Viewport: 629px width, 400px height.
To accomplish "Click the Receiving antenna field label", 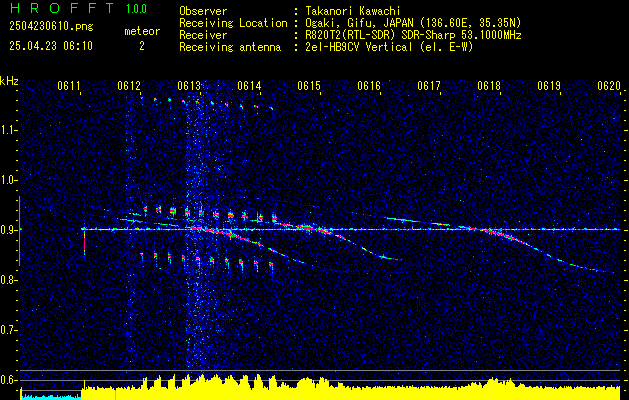I will coord(230,47).
